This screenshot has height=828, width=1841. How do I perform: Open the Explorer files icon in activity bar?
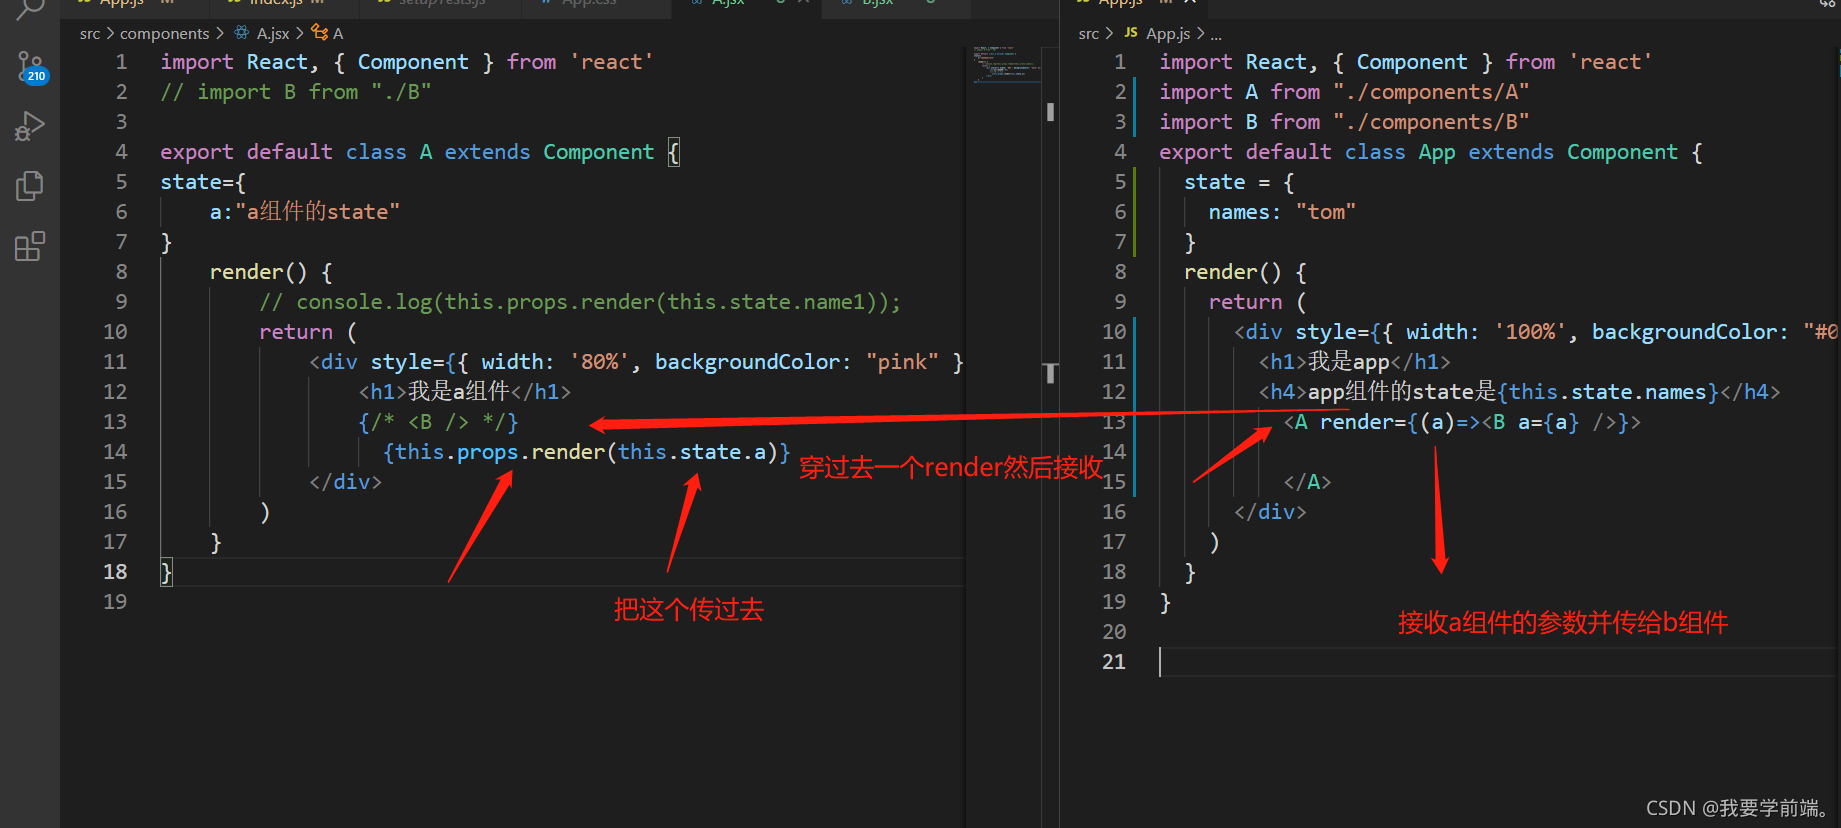point(30,186)
